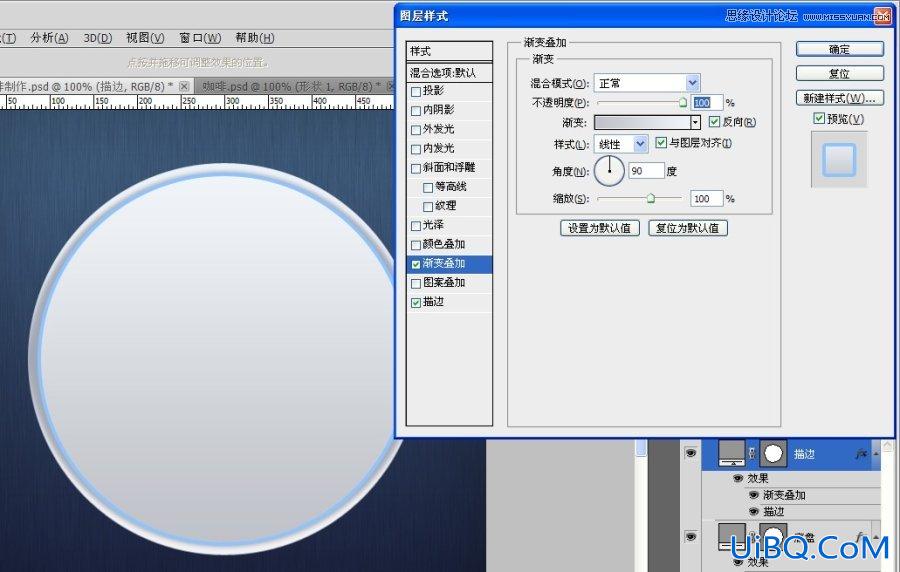Select the vector mask thumbnail of the 描边 layer
This screenshot has width=900, height=572.
pos(773,453)
